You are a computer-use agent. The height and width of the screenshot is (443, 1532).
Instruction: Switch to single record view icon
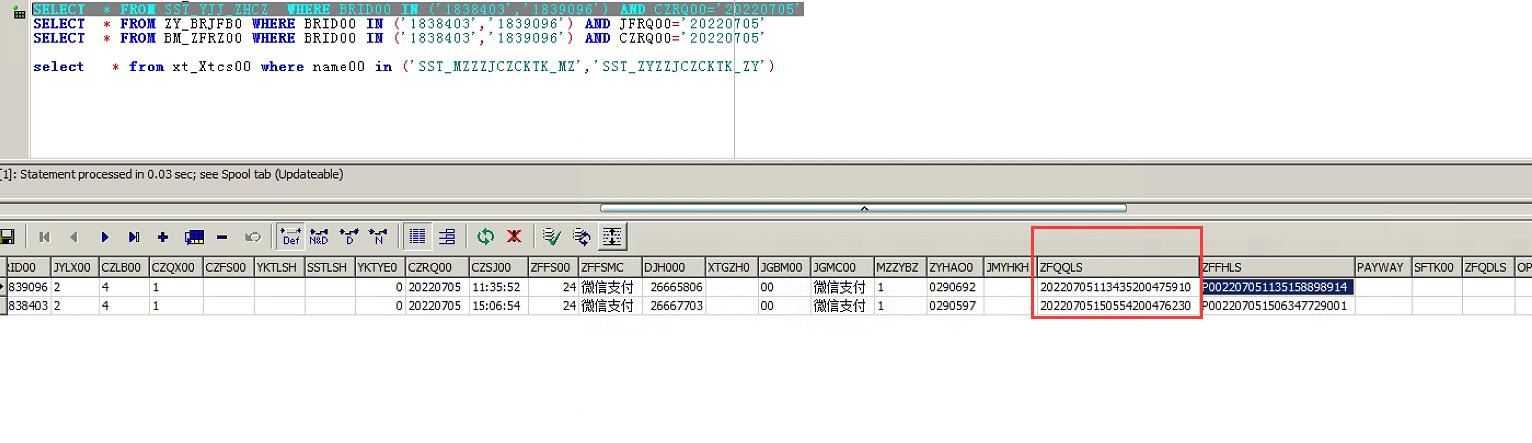point(447,237)
